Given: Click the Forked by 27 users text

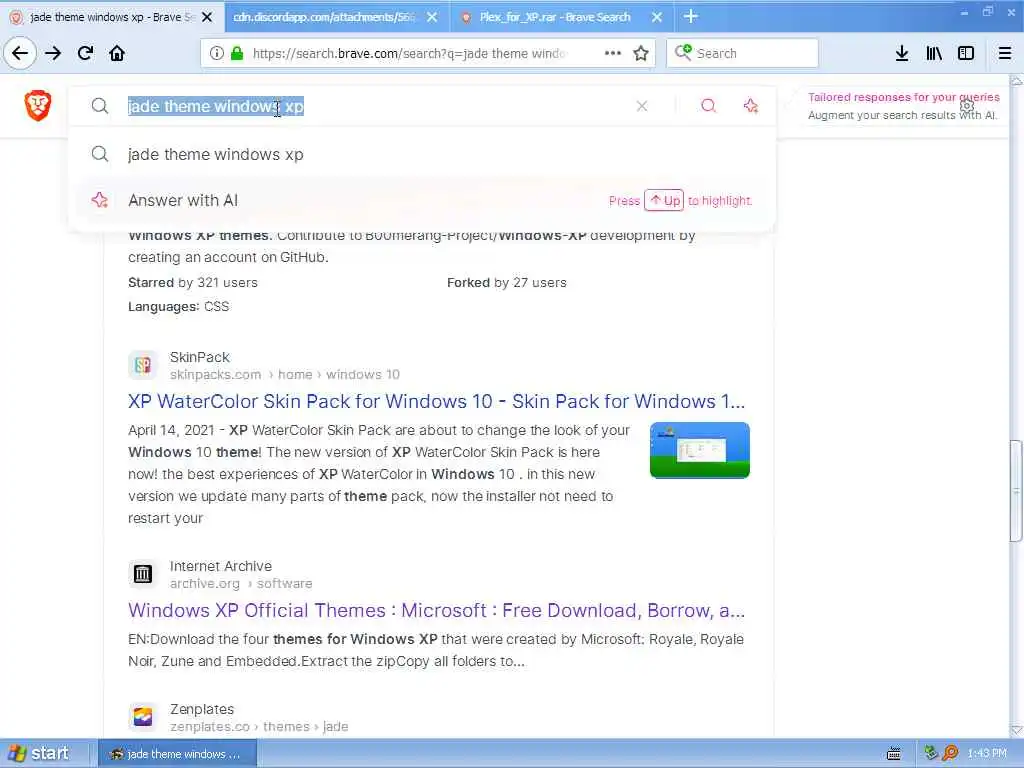Looking at the screenshot, I should click(x=507, y=282).
